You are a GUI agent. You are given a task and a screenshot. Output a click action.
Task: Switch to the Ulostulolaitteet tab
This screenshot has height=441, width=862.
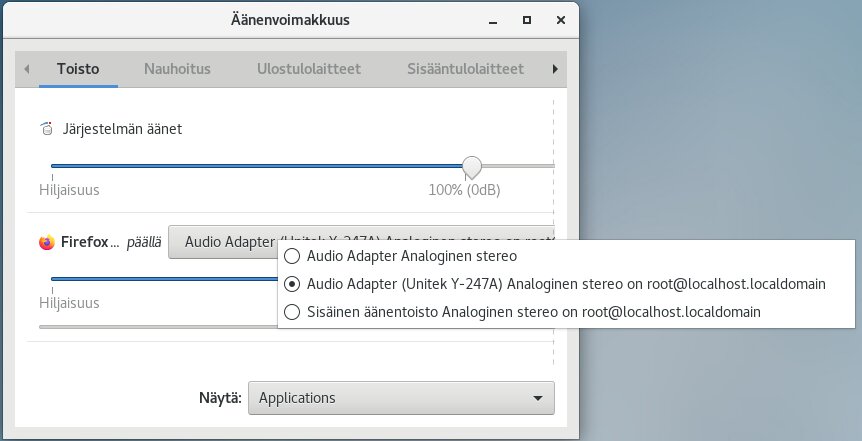(x=309, y=69)
